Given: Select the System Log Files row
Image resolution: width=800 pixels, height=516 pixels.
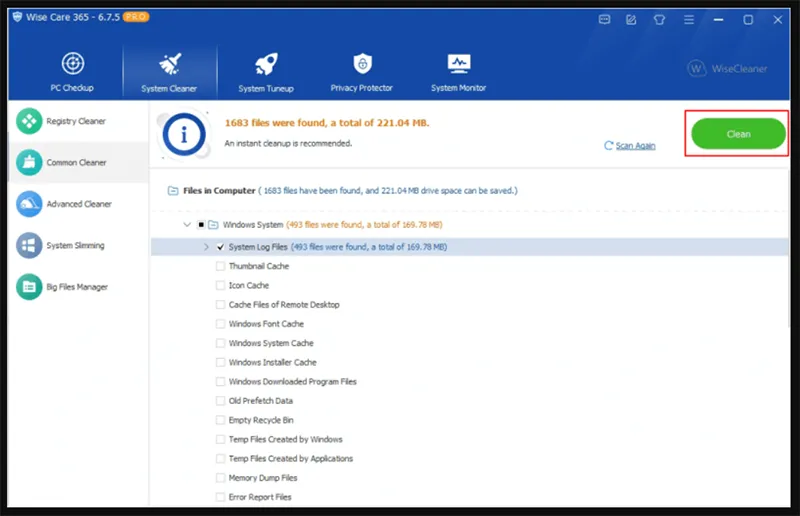Looking at the screenshot, I should (469, 247).
